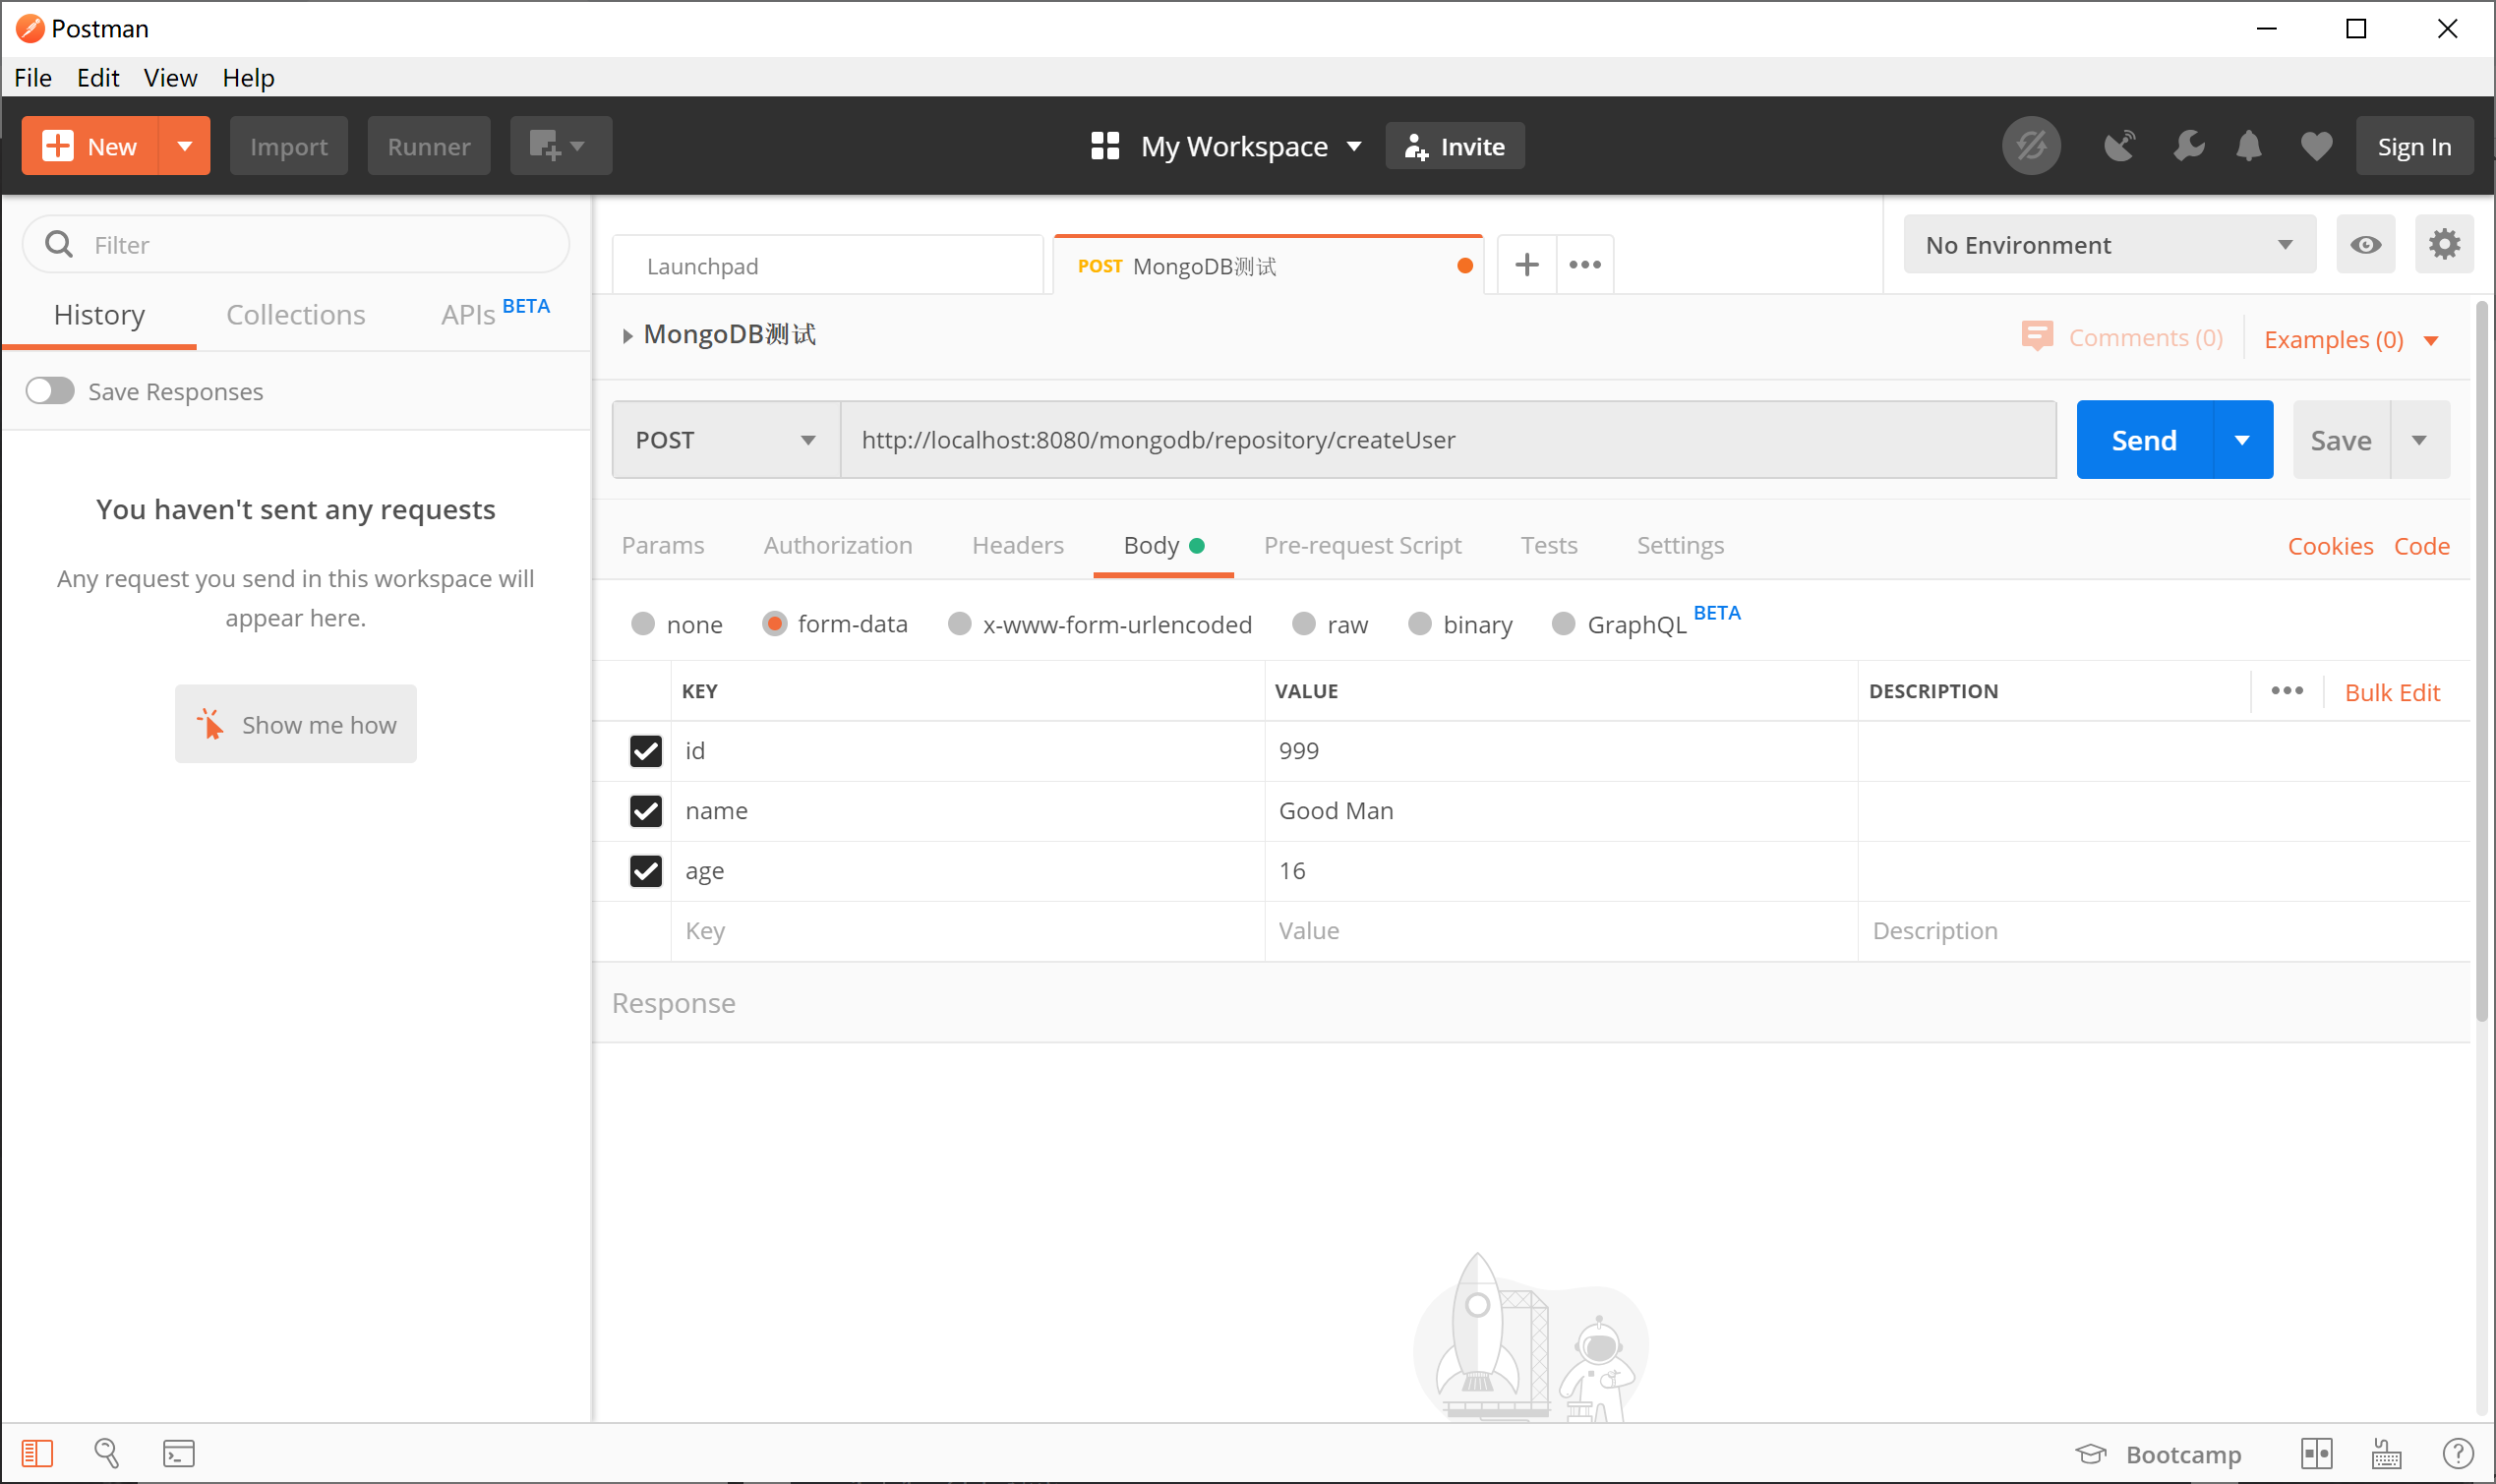Toggle the sidebar icon at bottom left
This screenshot has width=2496, height=1484.
click(37, 1453)
